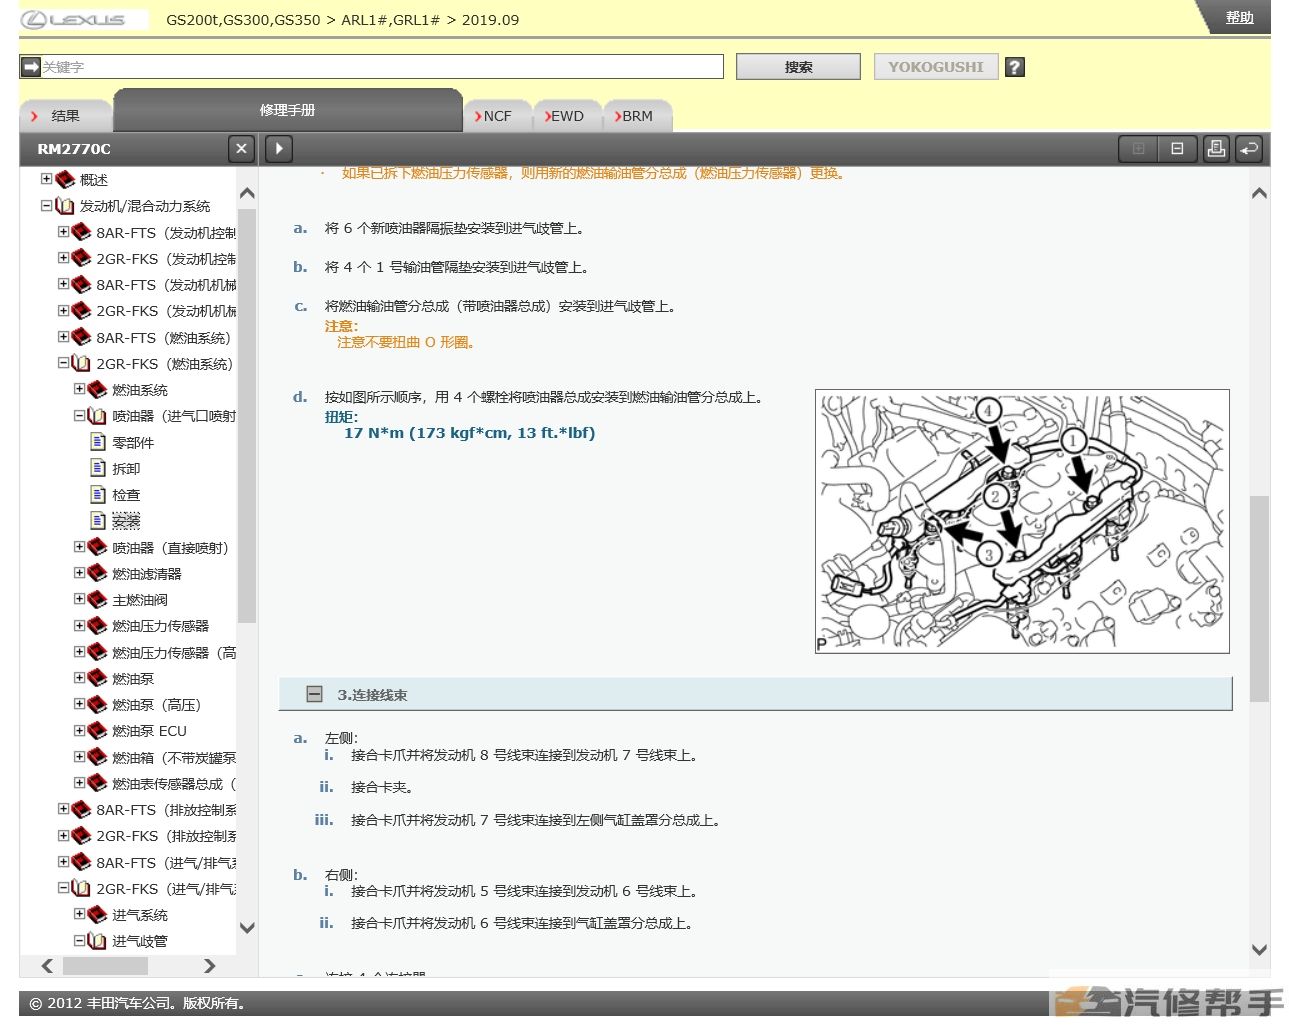The image size is (1289, 1029).
Task: Expand the 进气系统 tree node
Action: (x=79, y=914)
